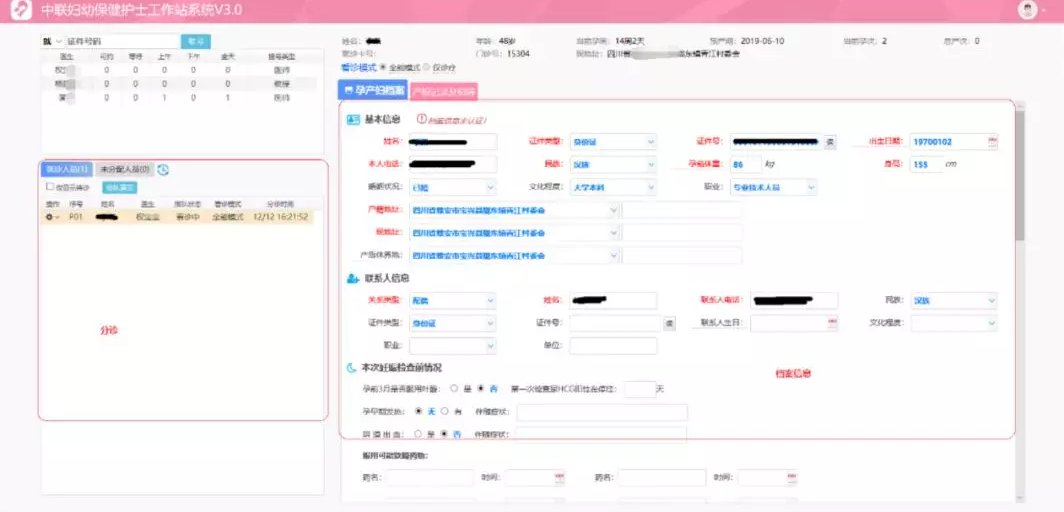
Task: Click the 证件号码 search input
Action: point(121,41)
